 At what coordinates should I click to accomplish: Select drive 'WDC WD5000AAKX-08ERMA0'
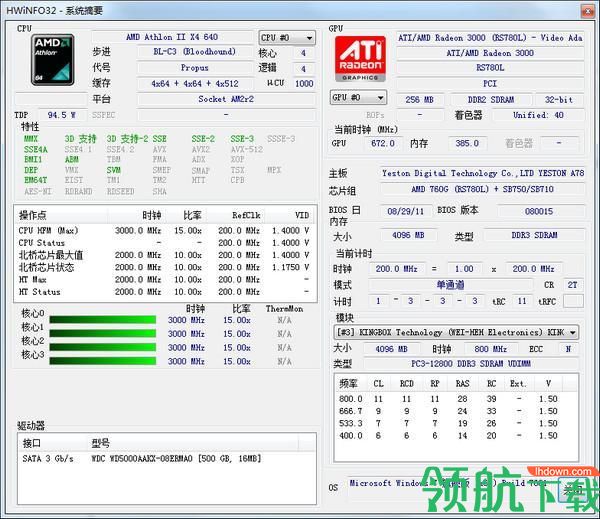tap(176, 459)
